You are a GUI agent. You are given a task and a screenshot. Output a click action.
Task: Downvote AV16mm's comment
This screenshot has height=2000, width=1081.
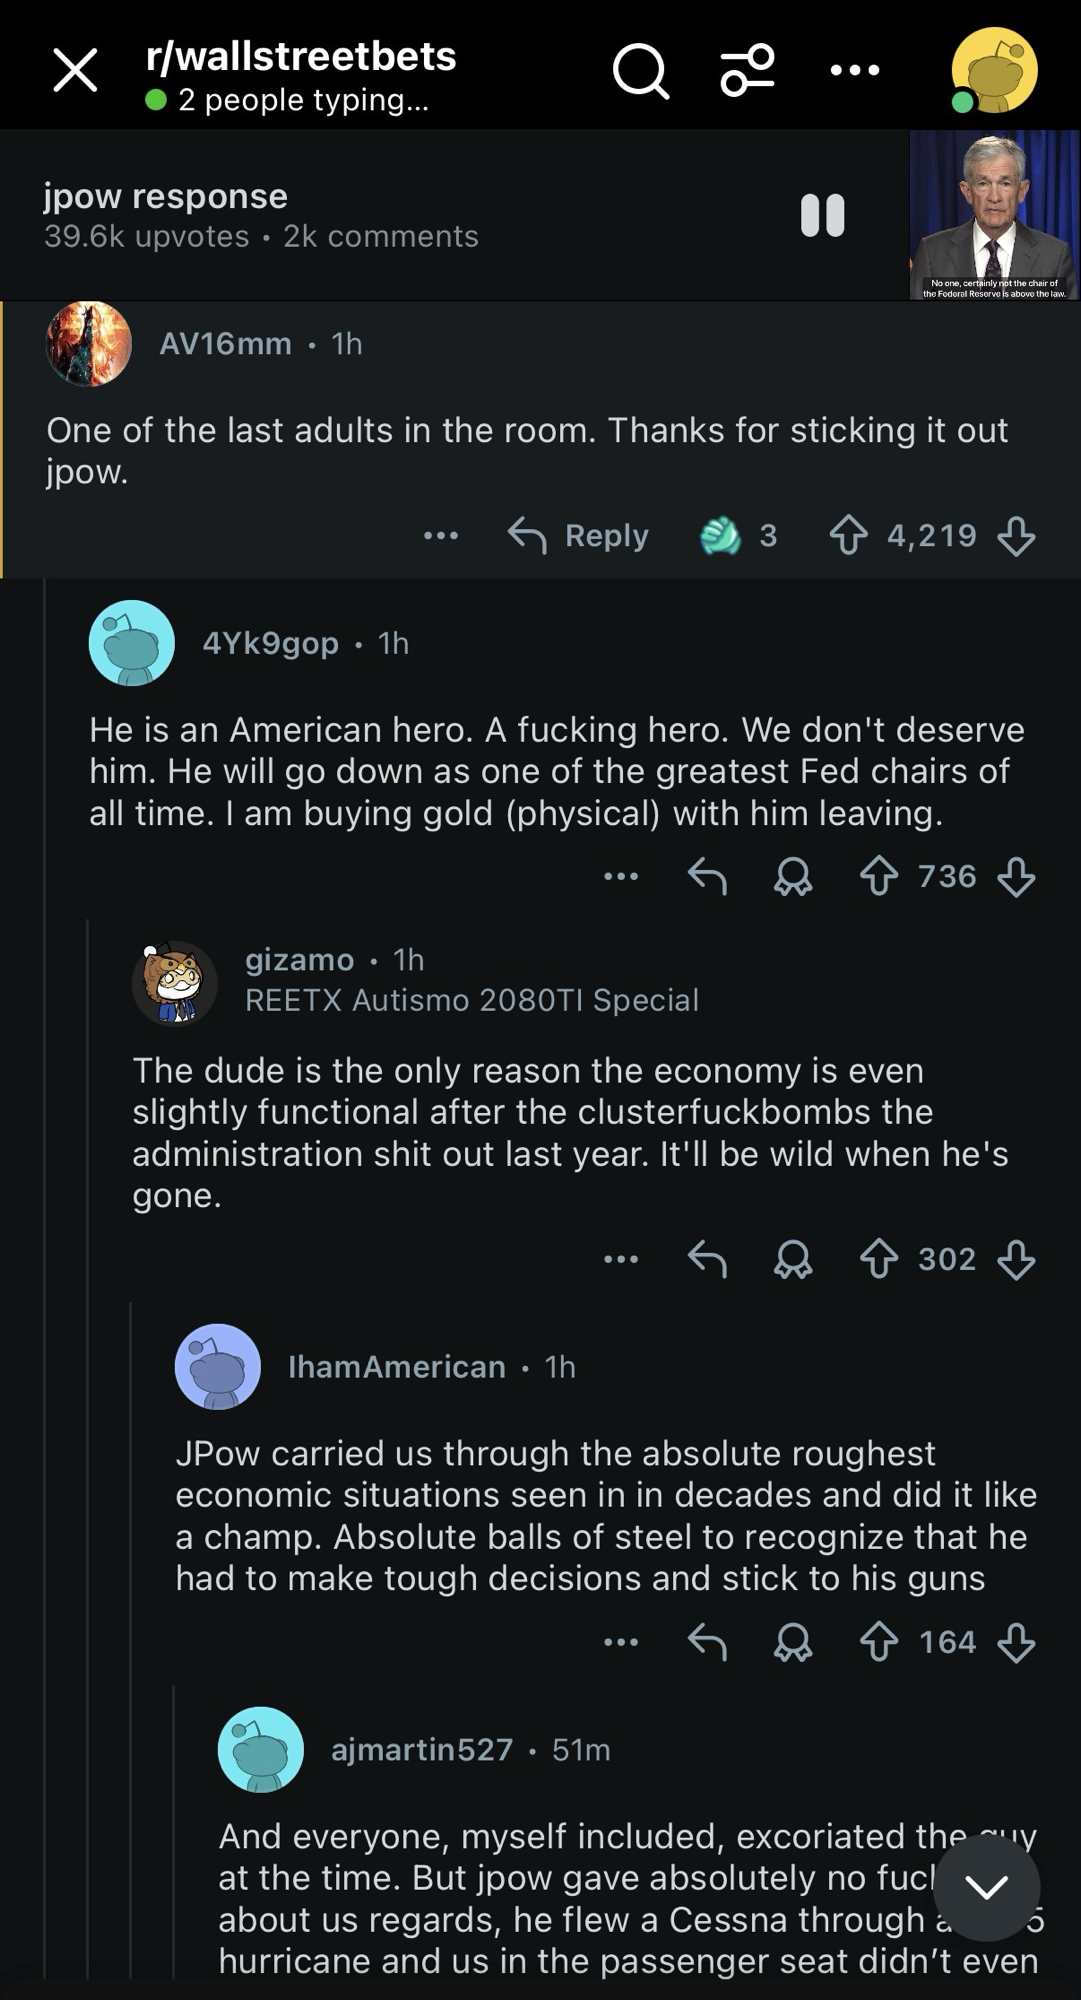pos(1016,535)
